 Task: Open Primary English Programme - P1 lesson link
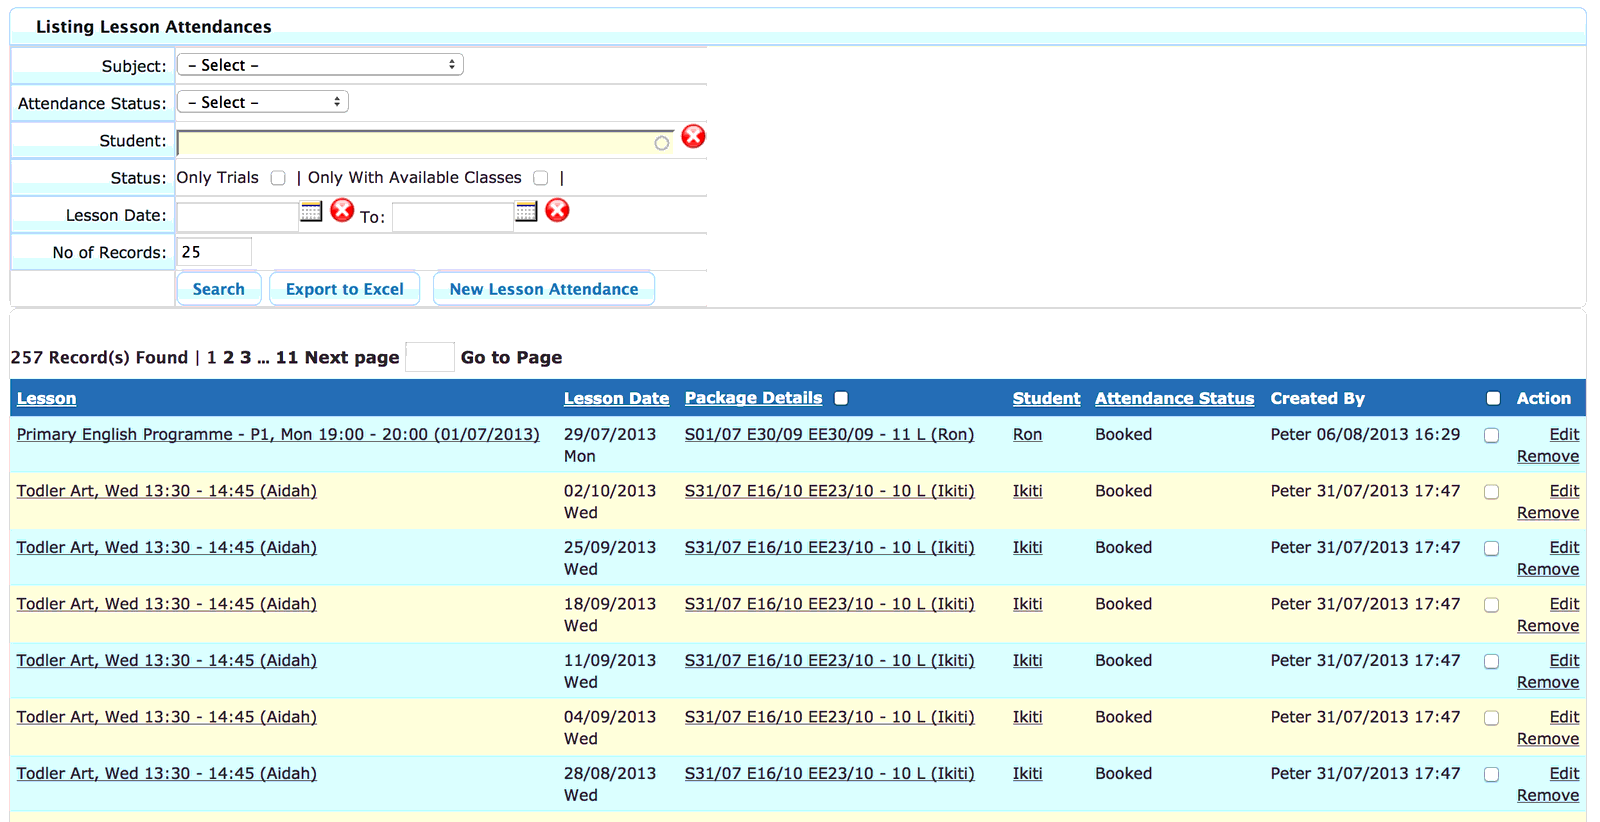point(278,434)
